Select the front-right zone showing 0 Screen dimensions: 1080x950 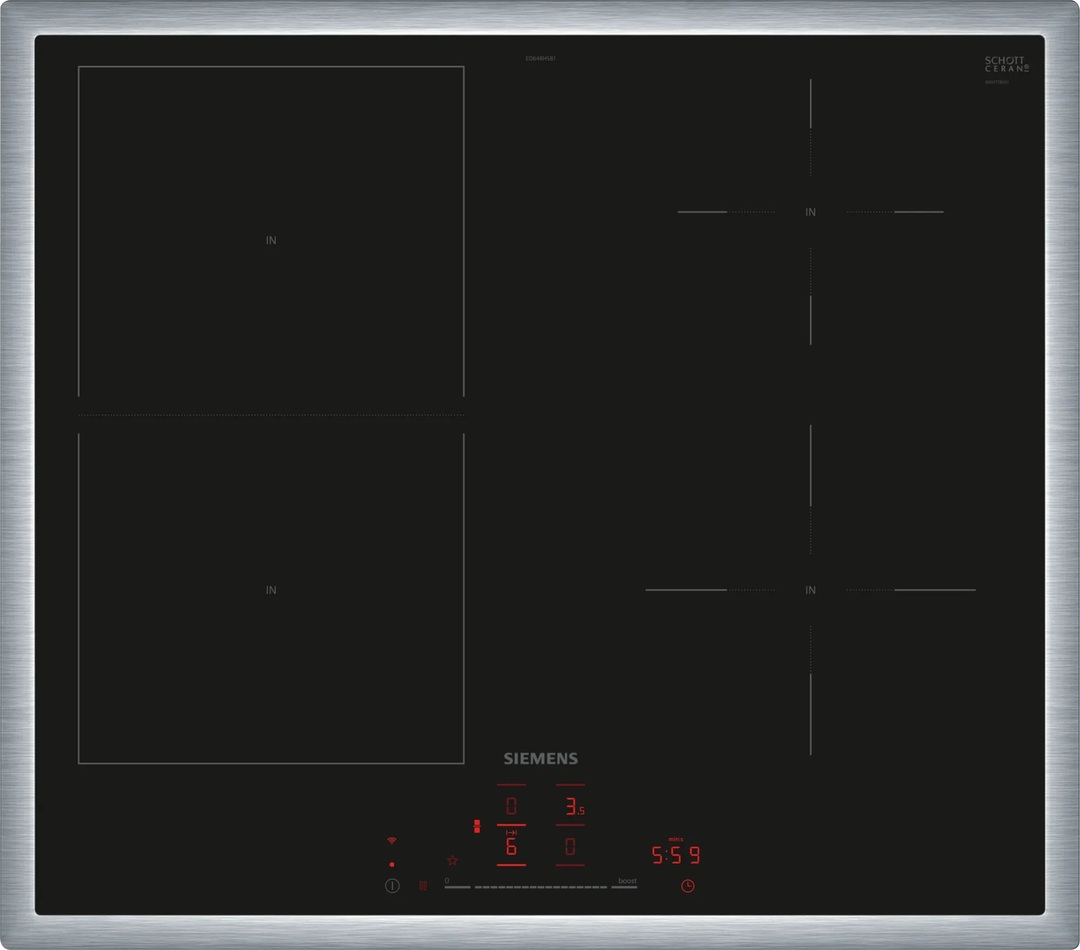point(571,847)
